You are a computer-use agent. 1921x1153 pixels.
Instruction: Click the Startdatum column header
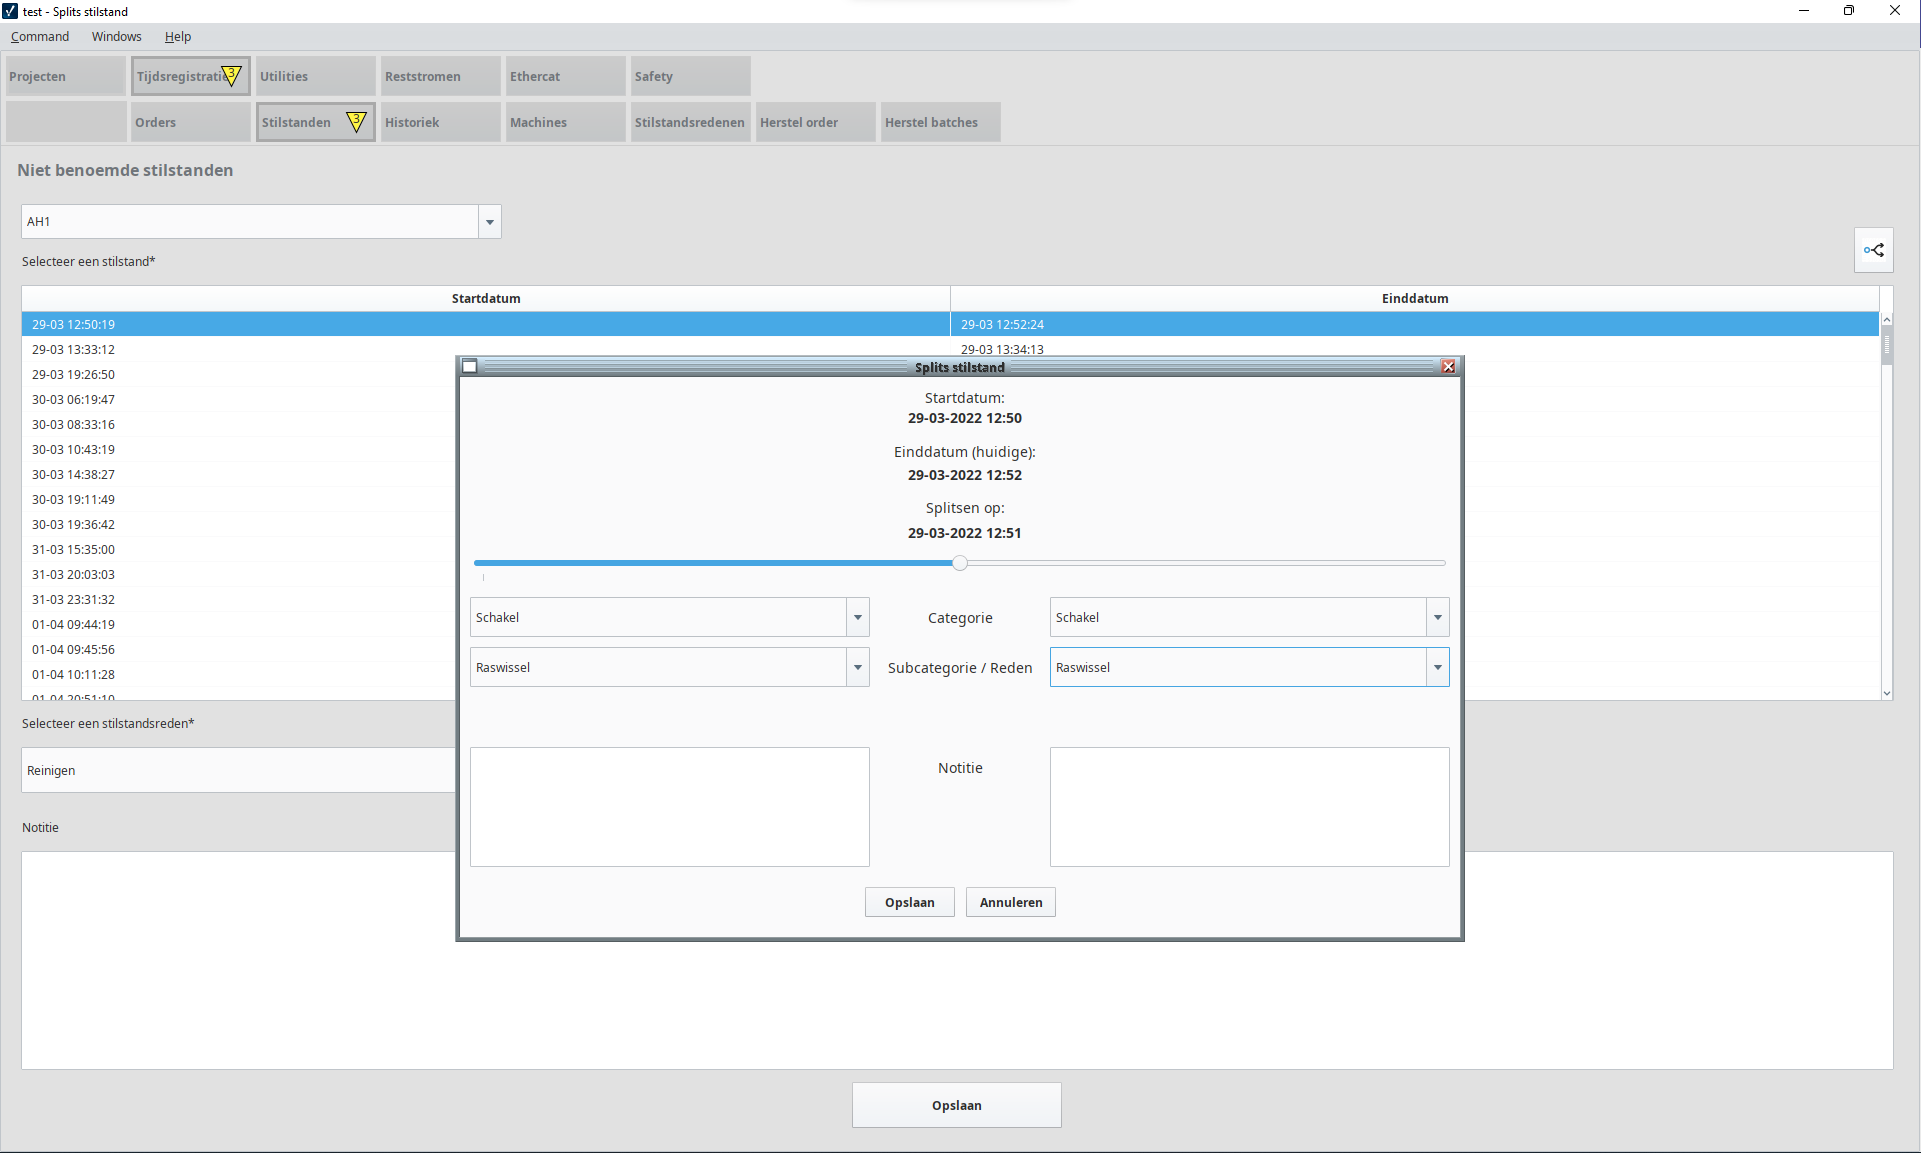coord(485,298)
